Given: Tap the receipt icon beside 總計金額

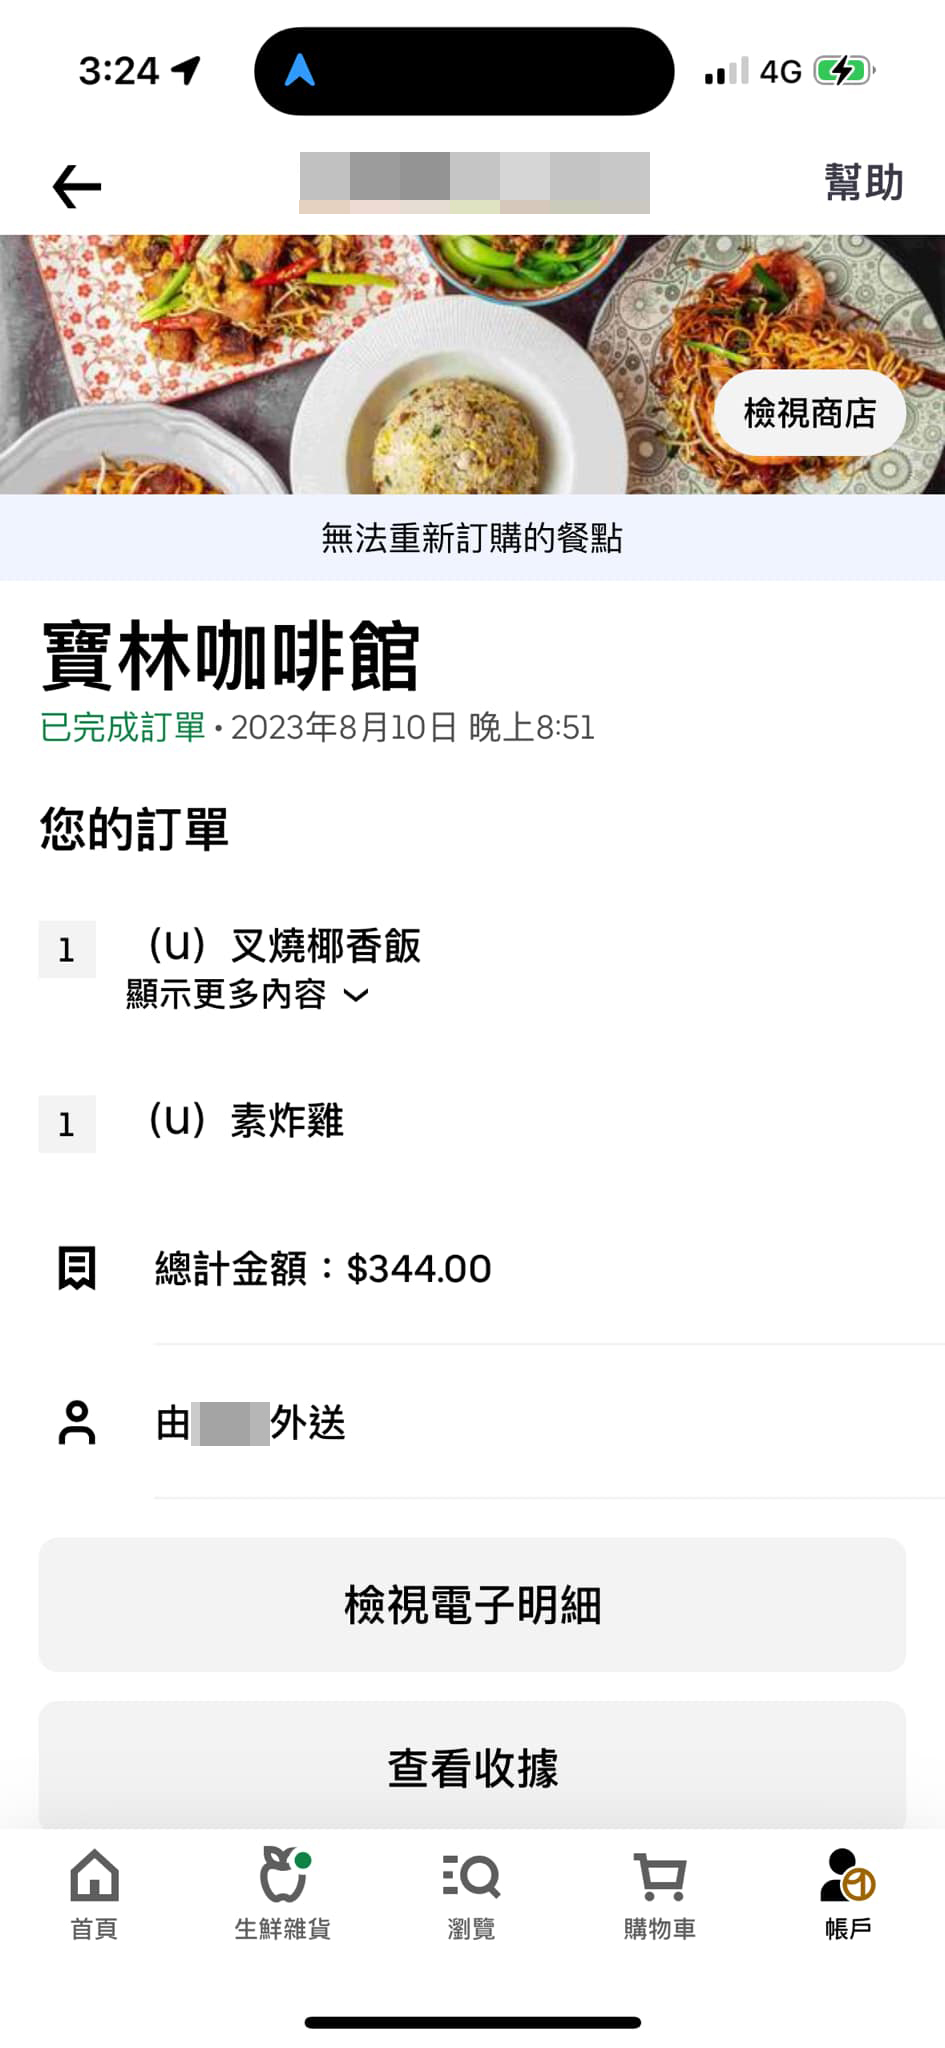Looking at the screenshot, I should click(77, 1268).
